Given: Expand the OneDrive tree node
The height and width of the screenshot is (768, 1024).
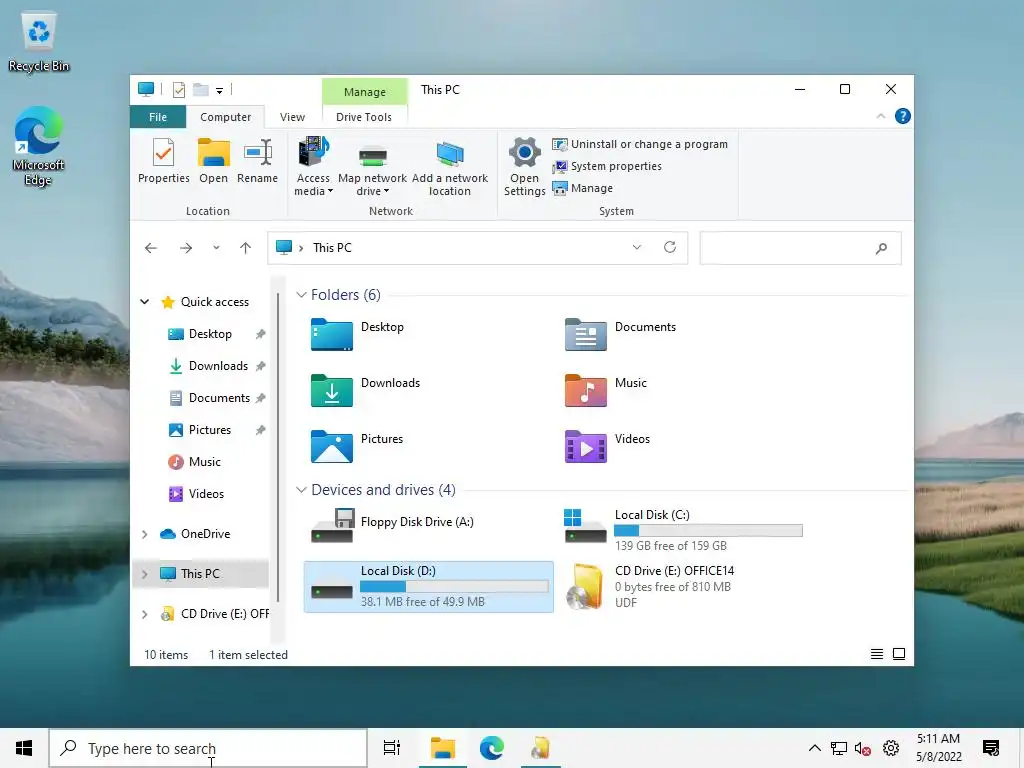Looking at the screenshot, I should tap(144, 534).
